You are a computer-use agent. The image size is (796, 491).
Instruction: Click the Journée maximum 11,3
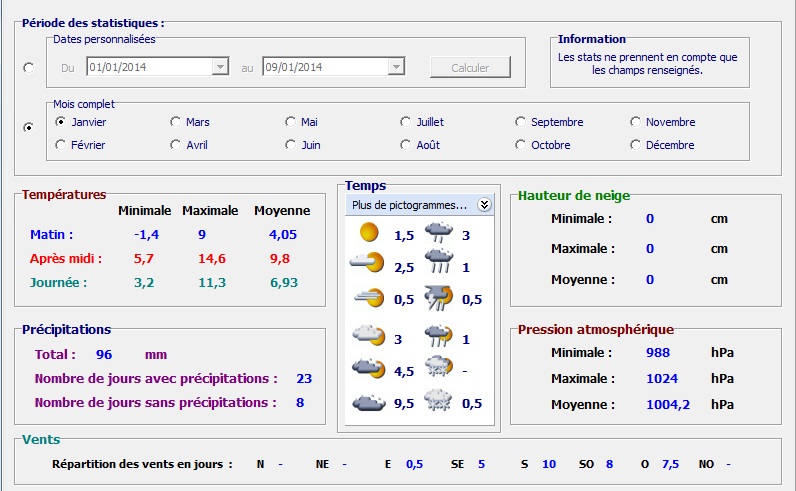212,282
